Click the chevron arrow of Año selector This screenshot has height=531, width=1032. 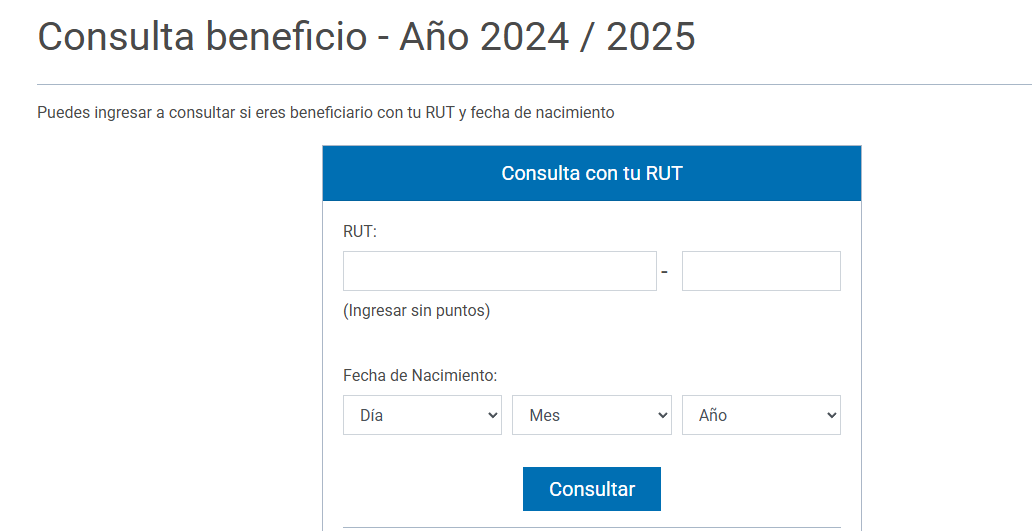[x=831, y=415]
